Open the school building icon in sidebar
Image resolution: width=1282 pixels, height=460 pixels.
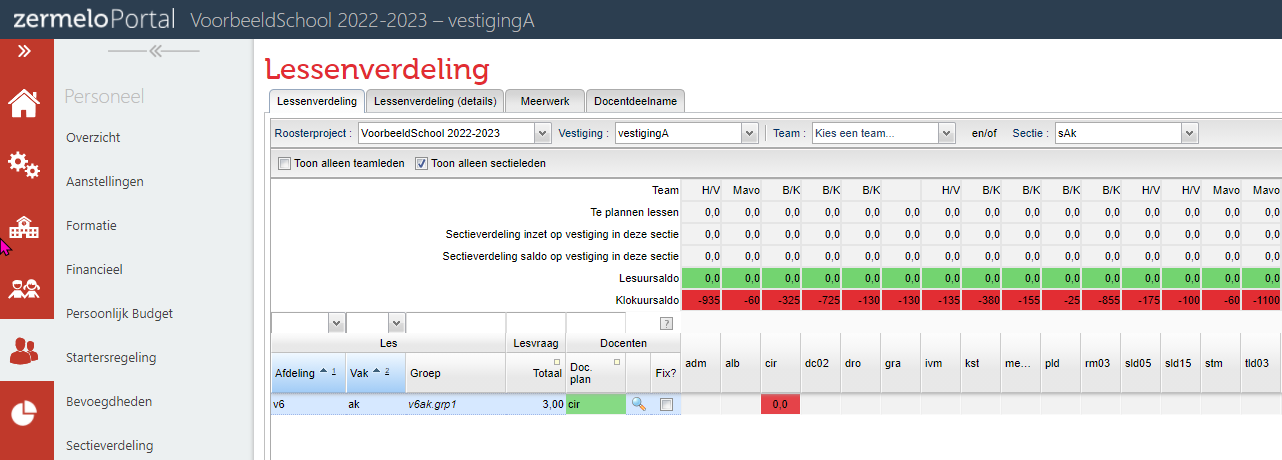24,227
